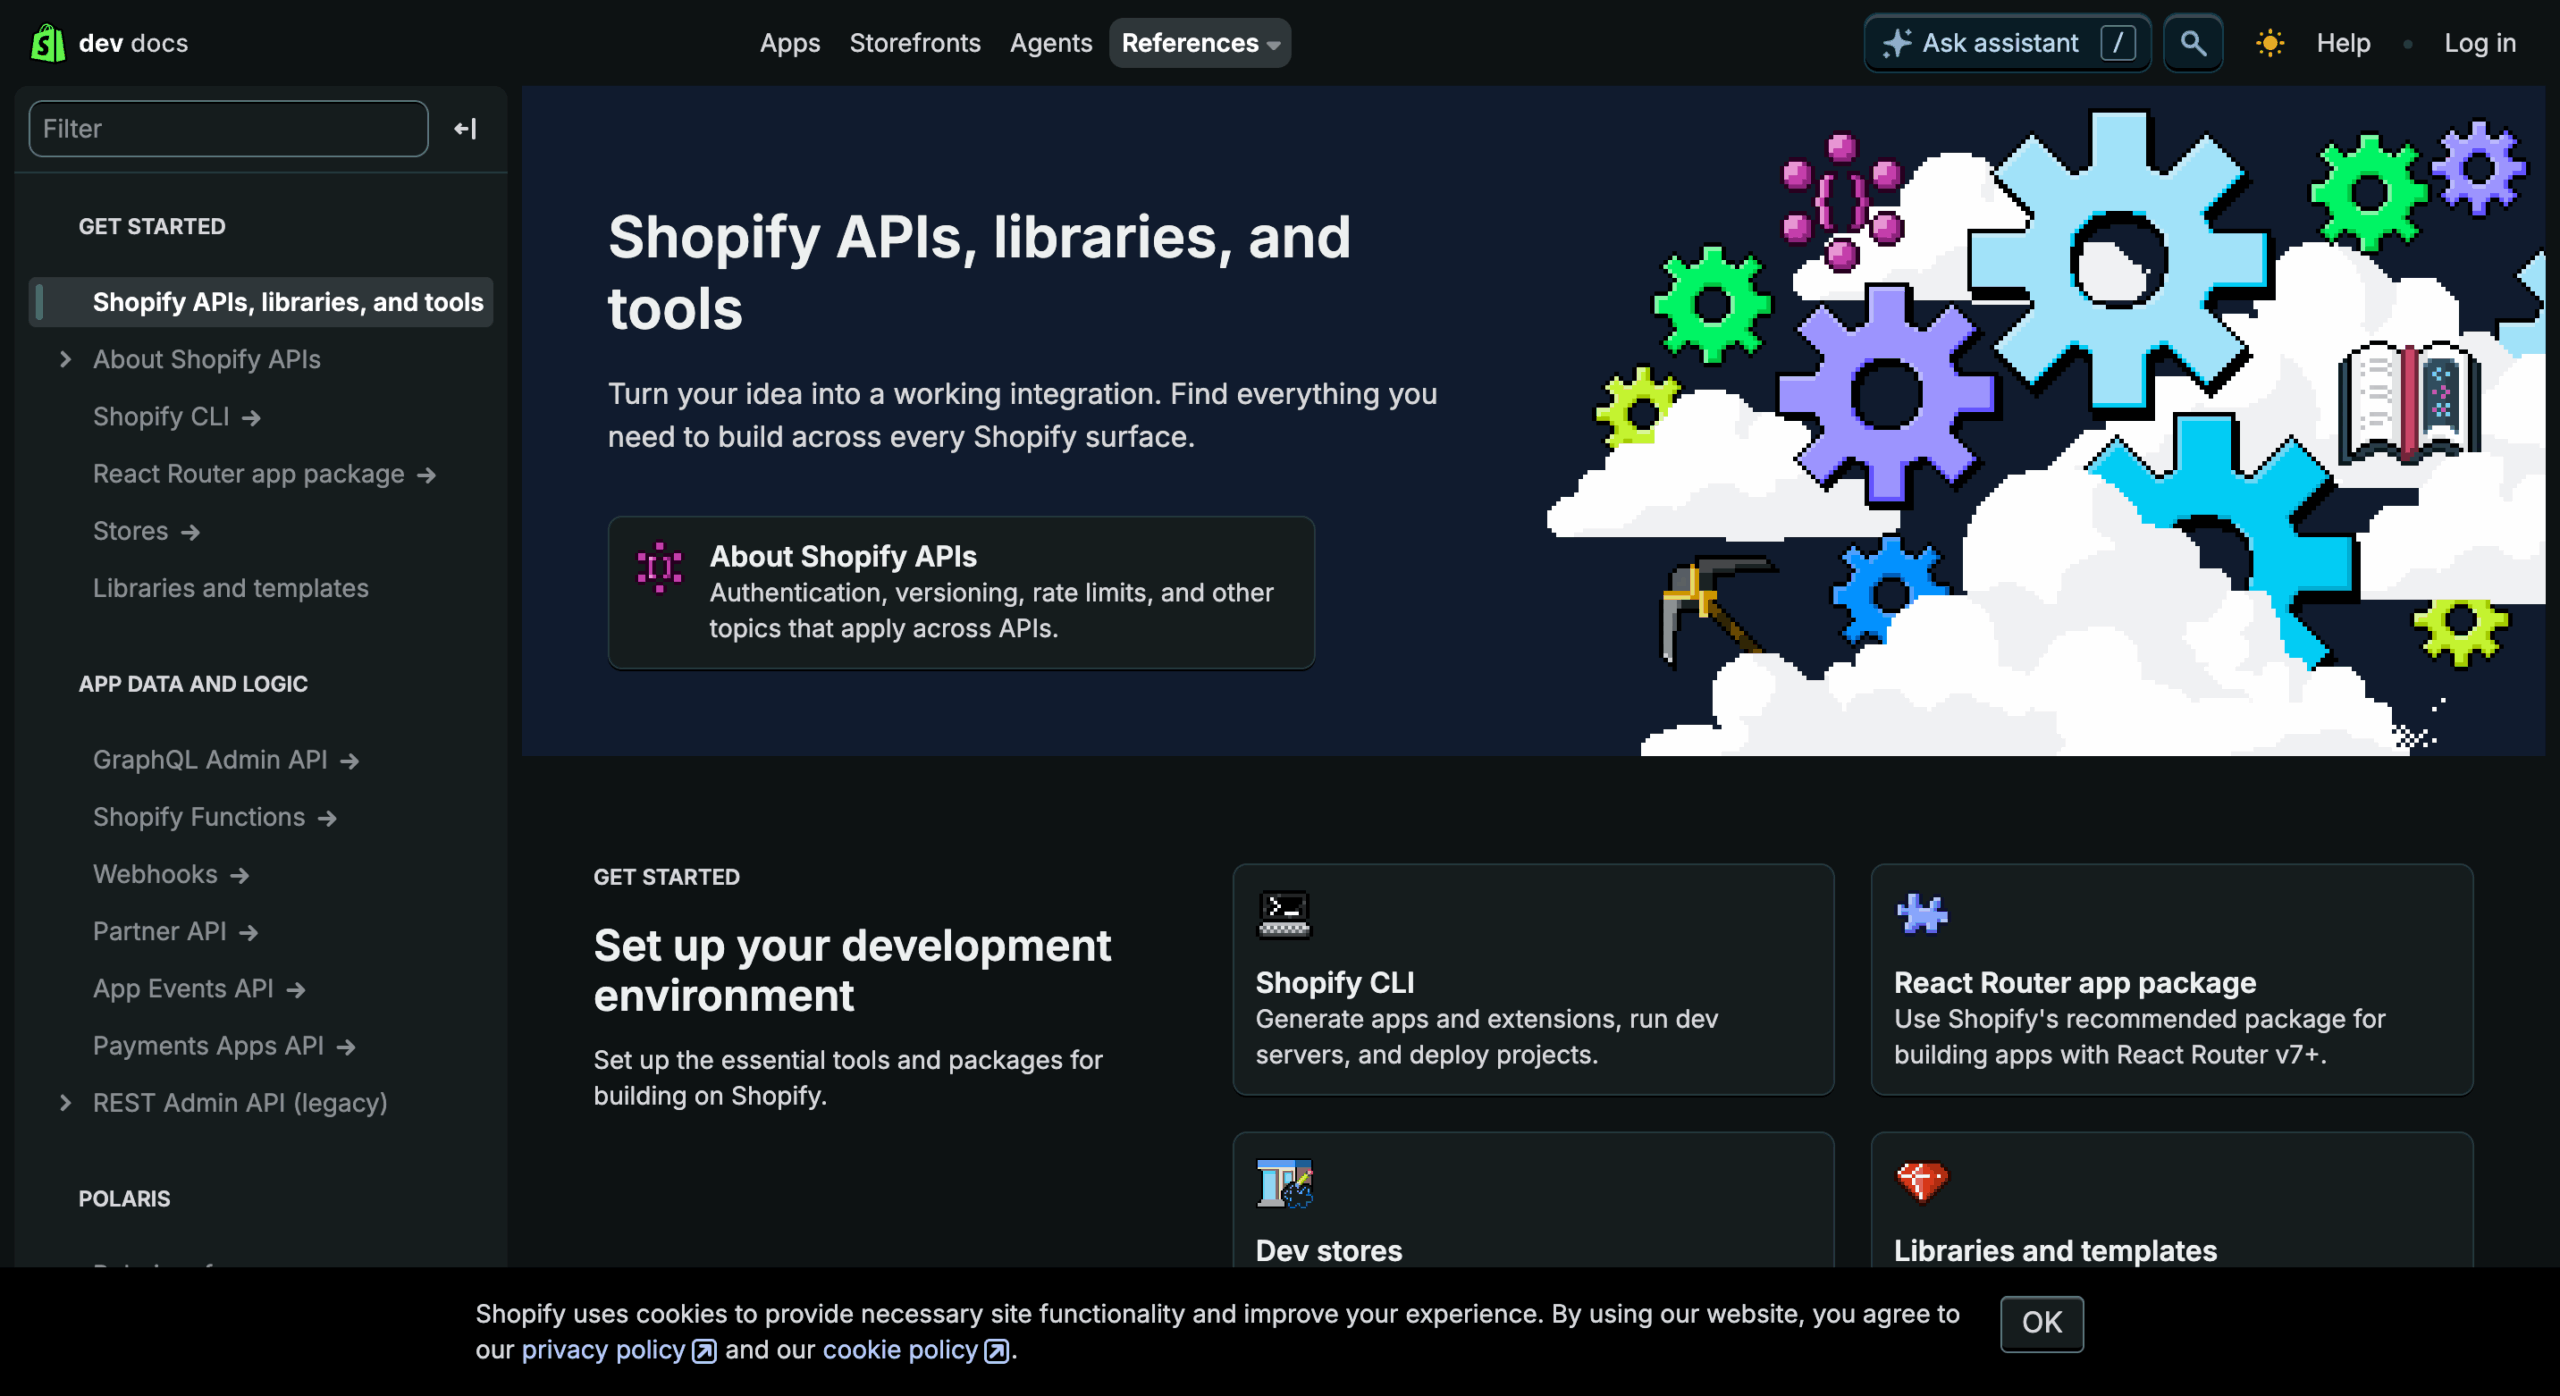Open the cookie policy link
This screenshot has height=1396, width=2560.
coord(900,1350)
